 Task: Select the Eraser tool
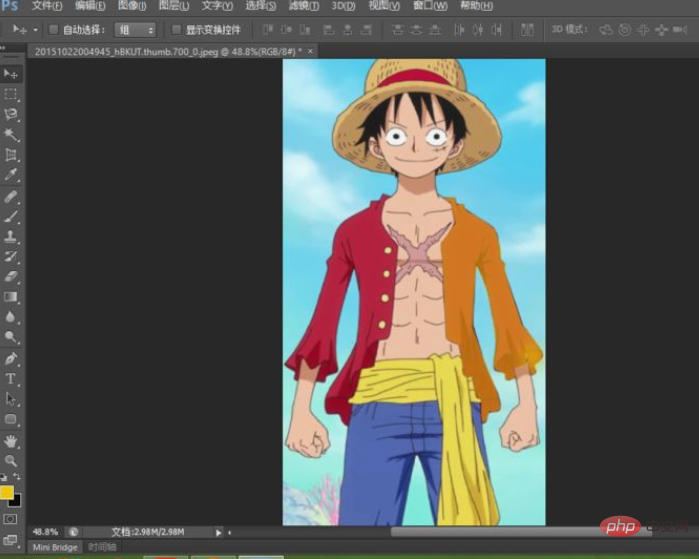coord(10,276)
